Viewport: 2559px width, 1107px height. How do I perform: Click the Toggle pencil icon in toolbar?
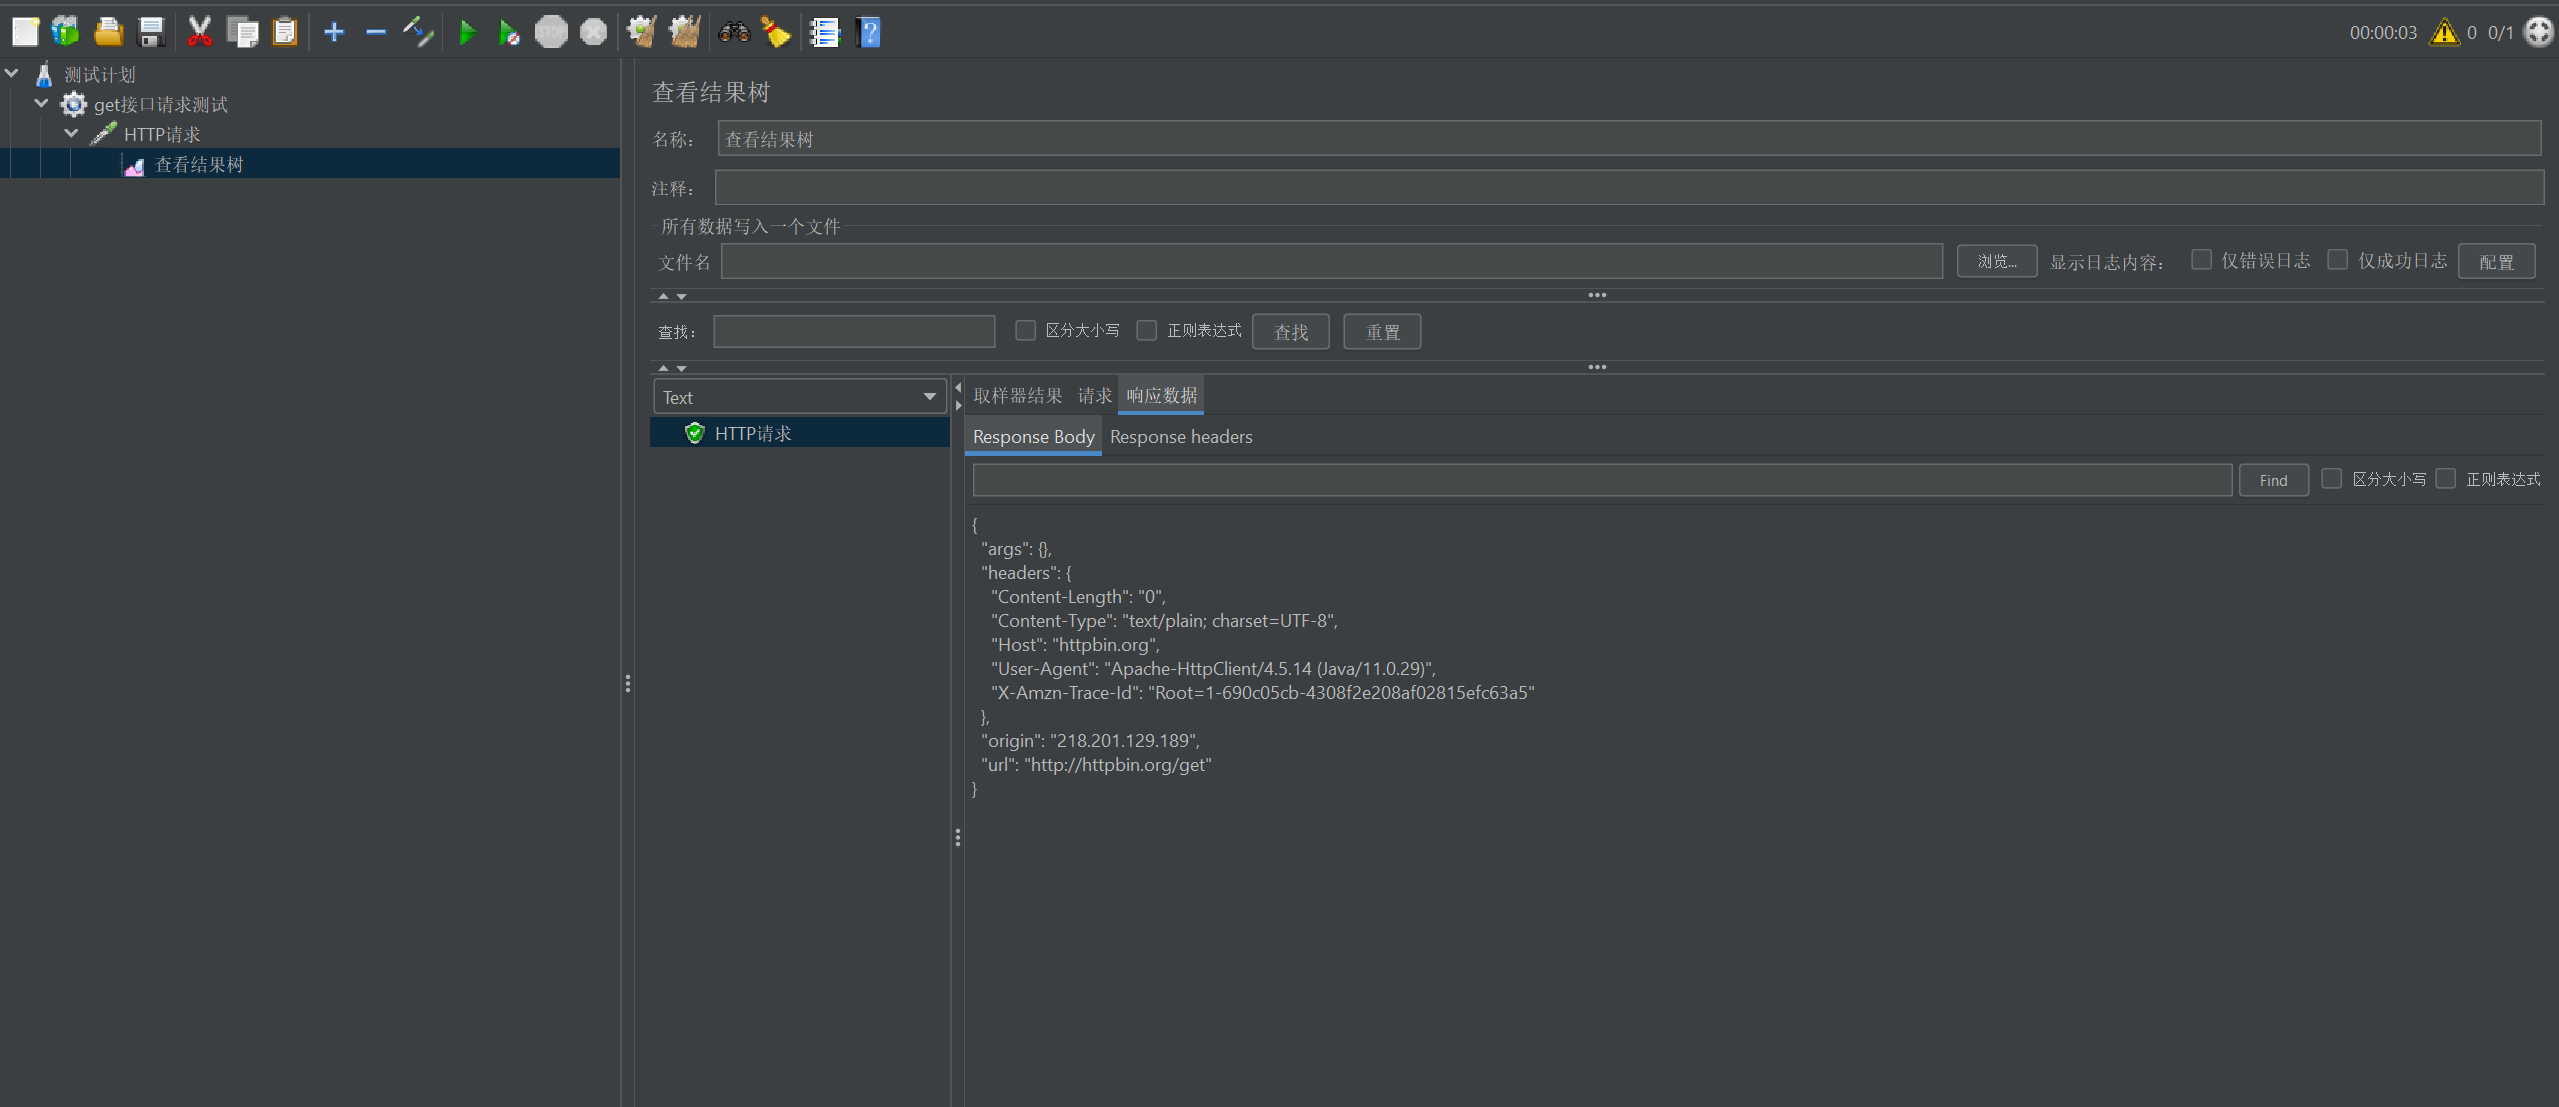coord(418,32)
